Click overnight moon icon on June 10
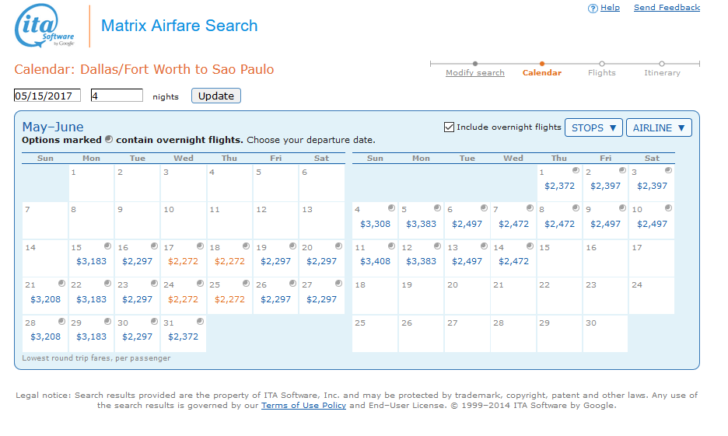Image resolution: width=728 pixels, height=436 pixels. click(668, 208)
